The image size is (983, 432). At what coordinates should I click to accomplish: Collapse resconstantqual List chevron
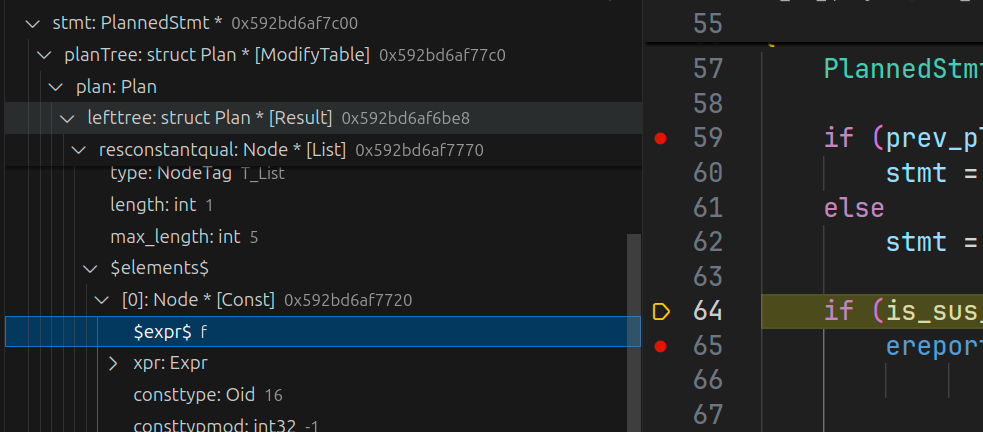79,150
